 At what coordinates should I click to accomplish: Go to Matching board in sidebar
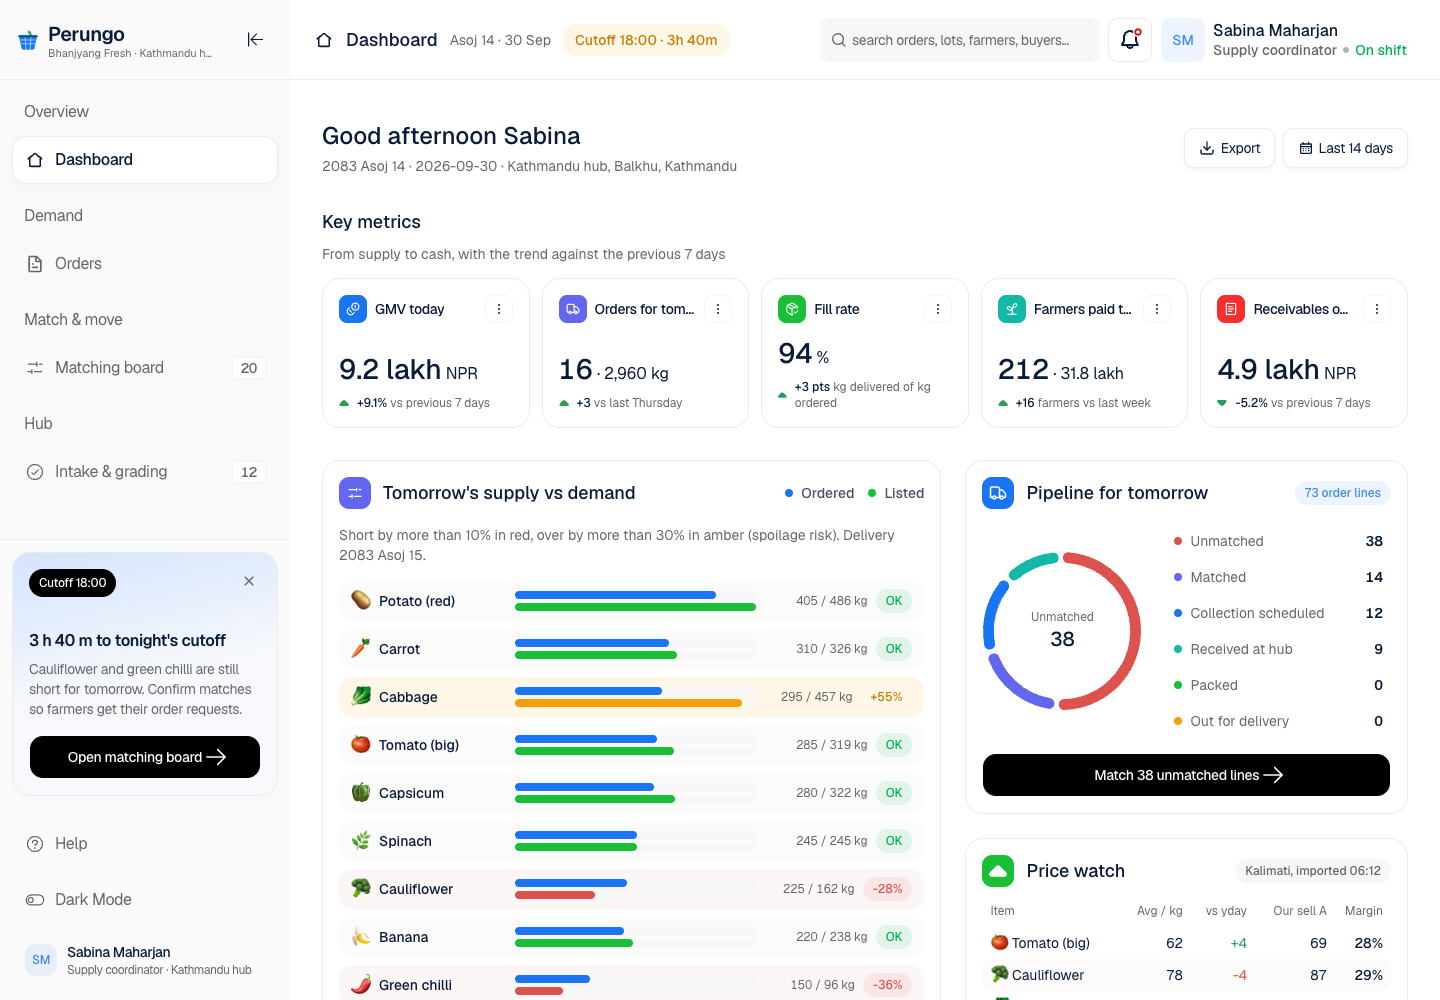click(x=145, y=368)
